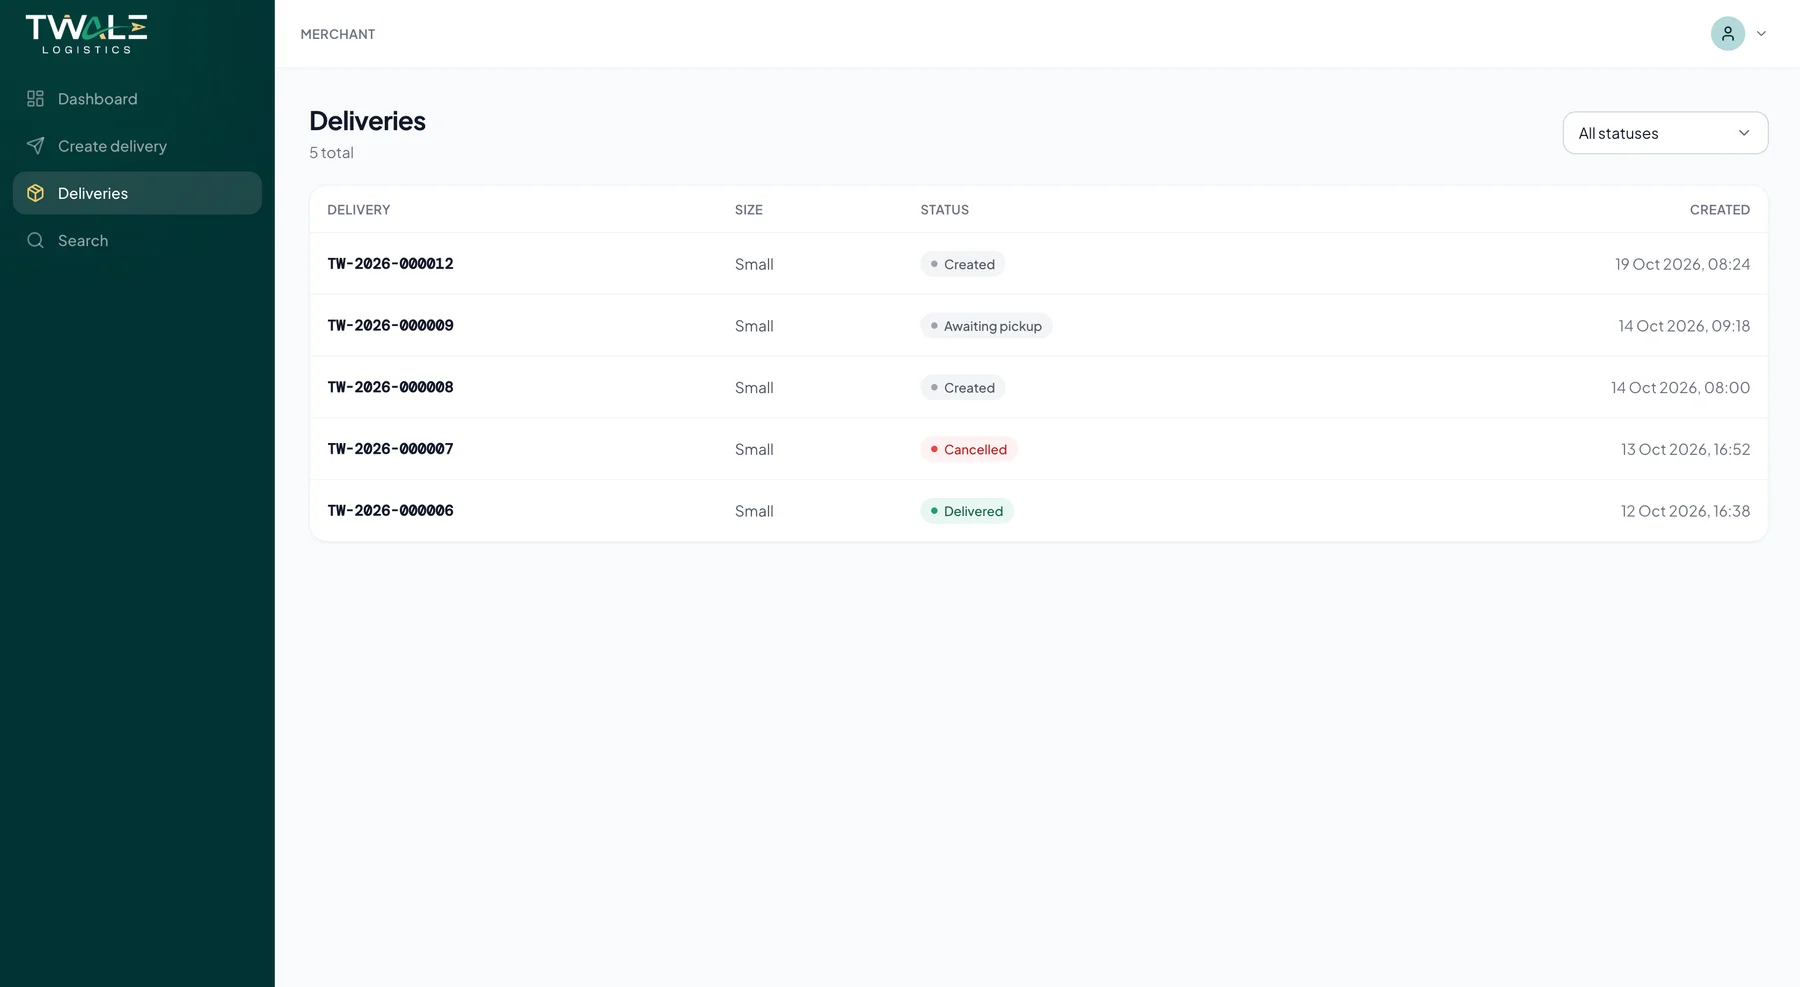Expand the account menu chevron

(x=1761, y=34)
